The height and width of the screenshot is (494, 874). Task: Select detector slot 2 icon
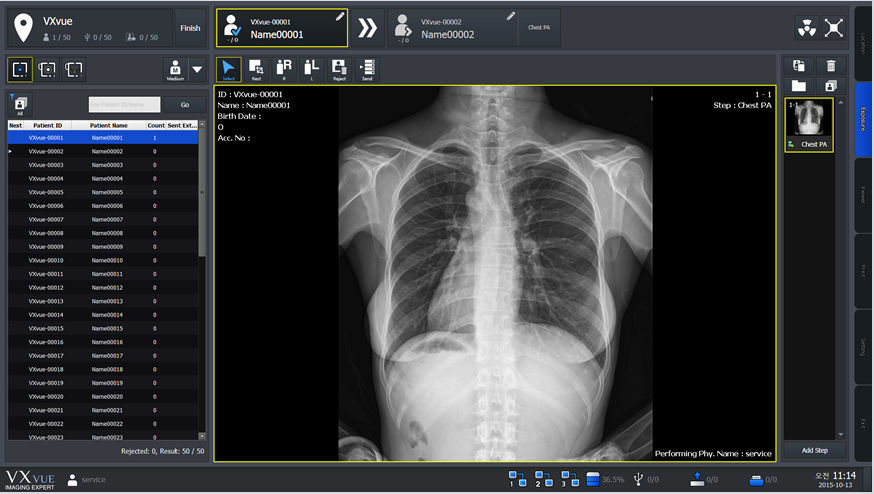(47, 70)
